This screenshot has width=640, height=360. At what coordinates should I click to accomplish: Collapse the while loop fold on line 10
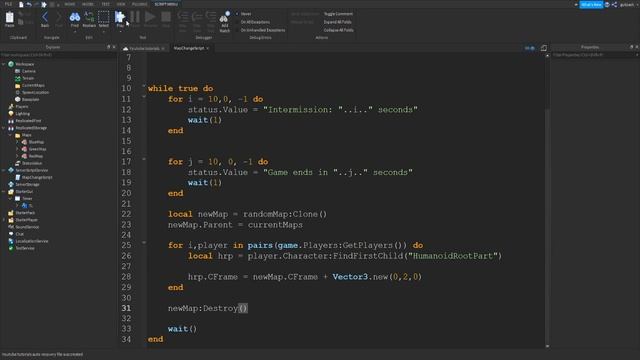tap(144, 86)
